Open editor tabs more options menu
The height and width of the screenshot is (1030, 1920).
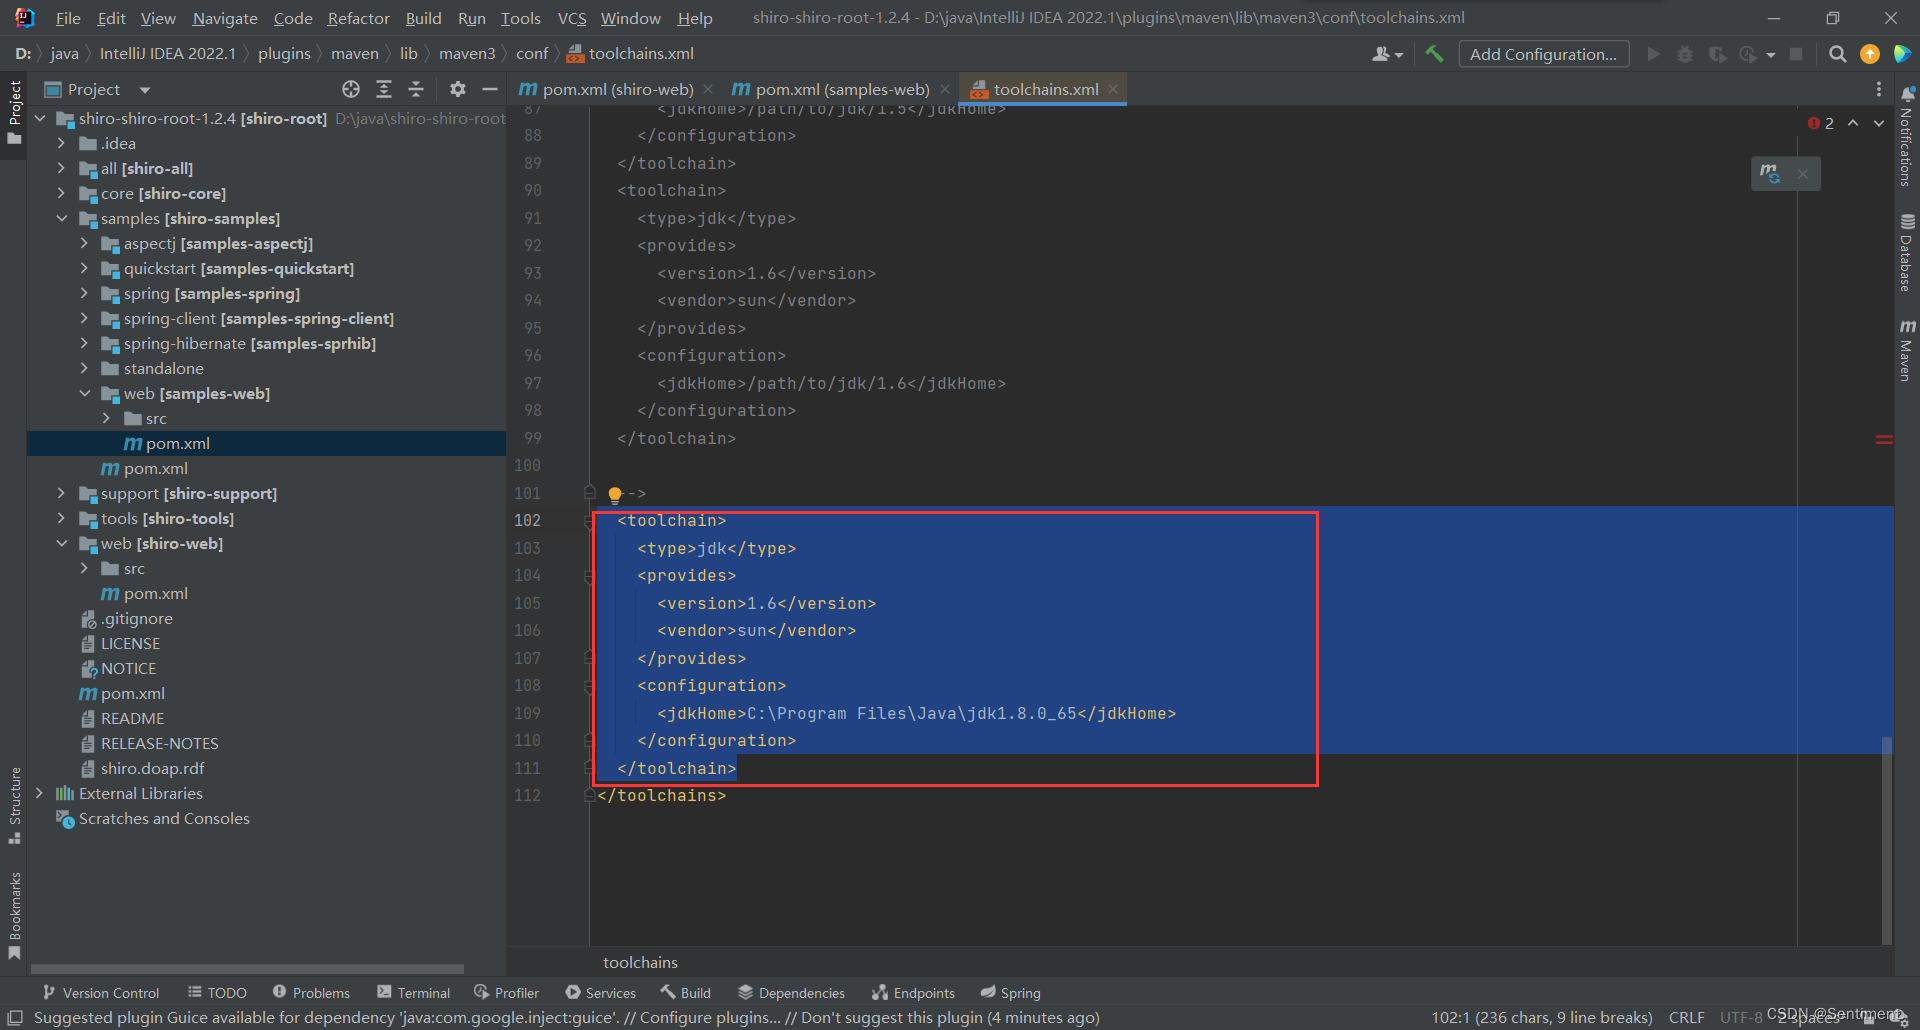(x=1879, y=89)
